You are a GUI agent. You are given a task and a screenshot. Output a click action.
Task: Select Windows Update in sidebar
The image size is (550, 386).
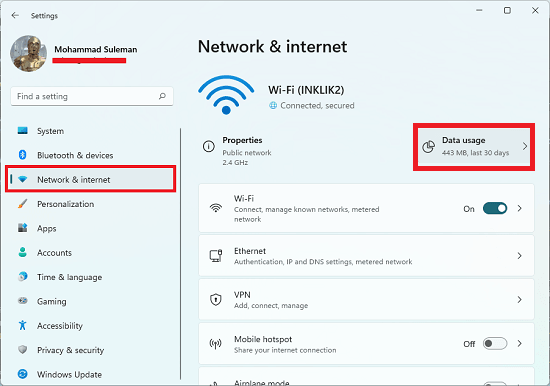pos(90,374)
